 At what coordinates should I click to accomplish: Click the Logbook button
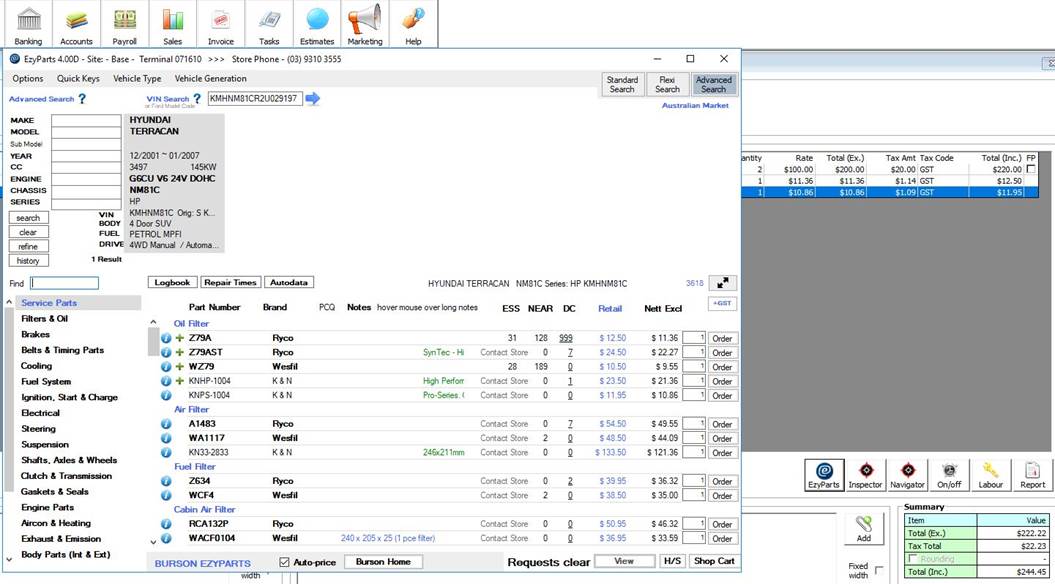click(x=172, y=283)
